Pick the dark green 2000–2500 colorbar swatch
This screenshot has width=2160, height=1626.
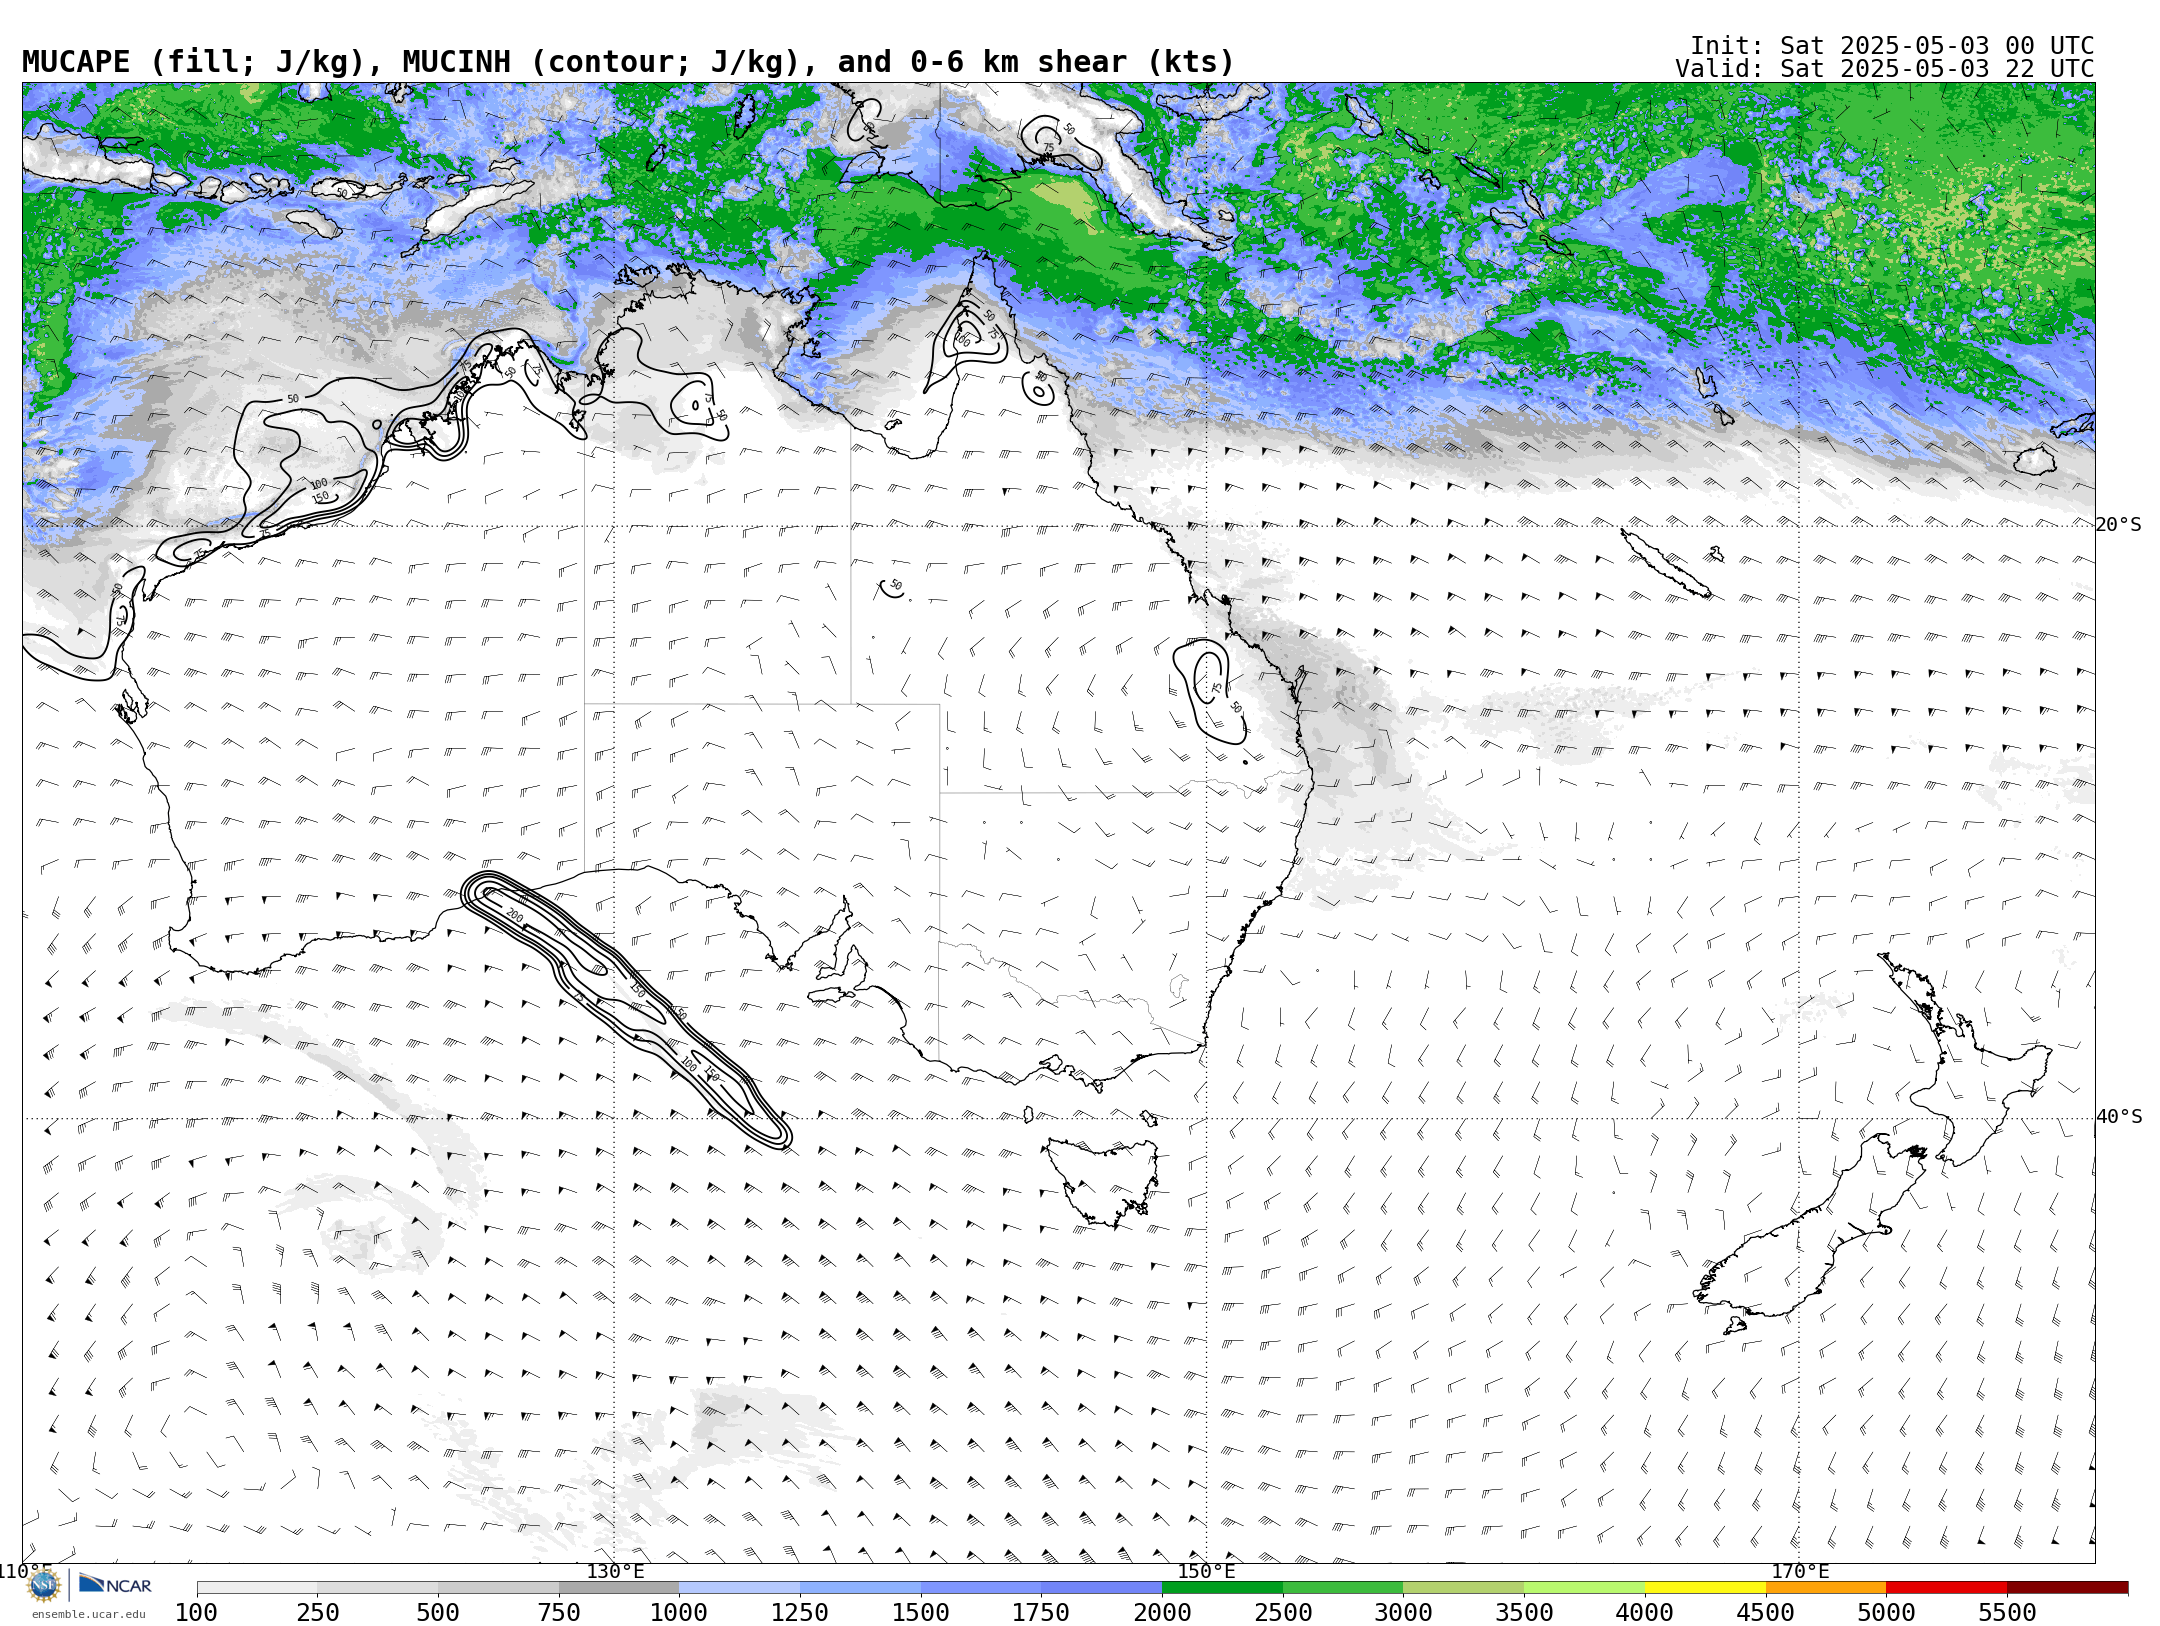point(1222,1587)
